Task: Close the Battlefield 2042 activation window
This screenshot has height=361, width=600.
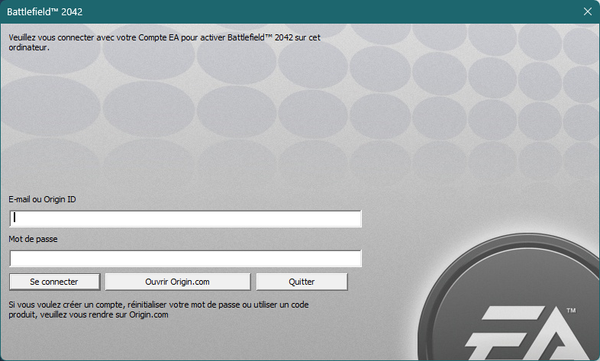Action: (588, 11)
